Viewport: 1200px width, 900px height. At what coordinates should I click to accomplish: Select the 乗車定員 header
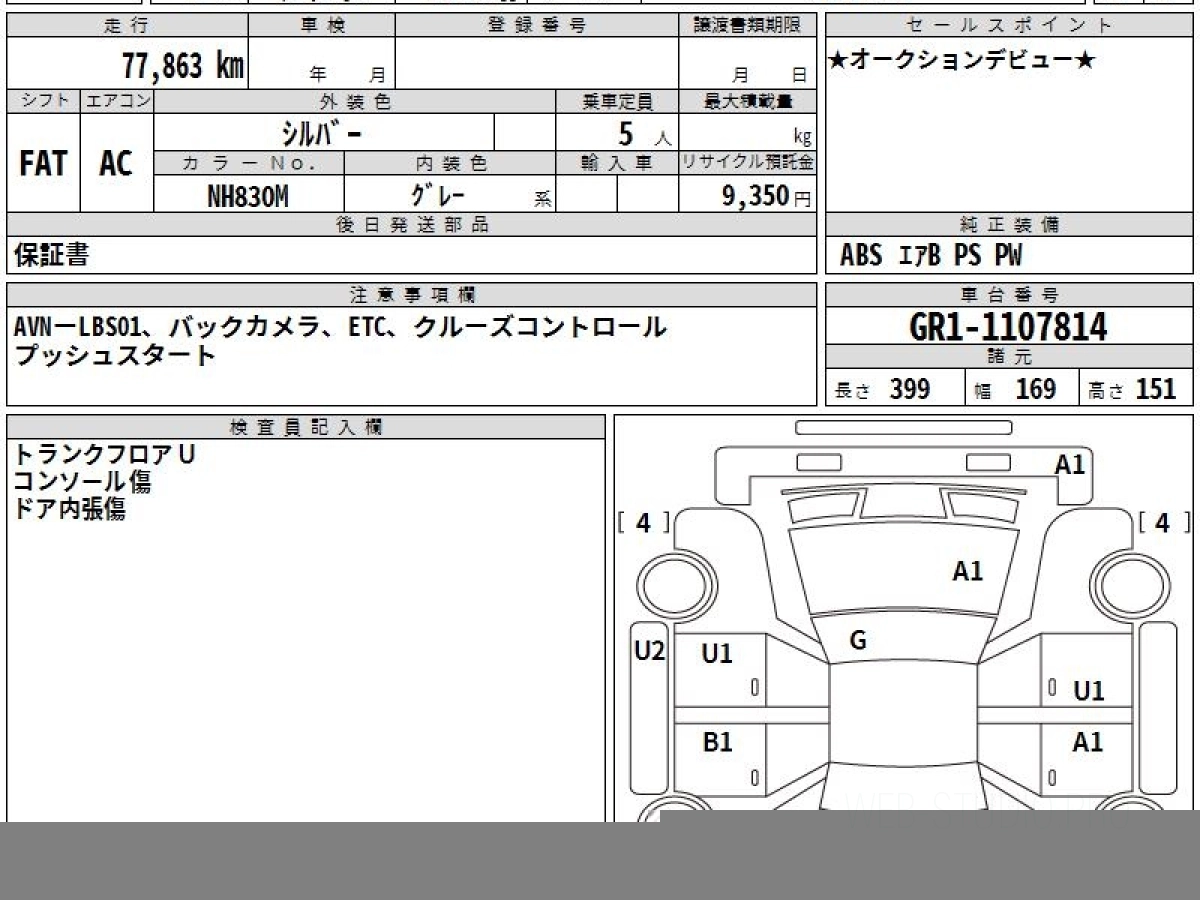(x=617, y=101)
